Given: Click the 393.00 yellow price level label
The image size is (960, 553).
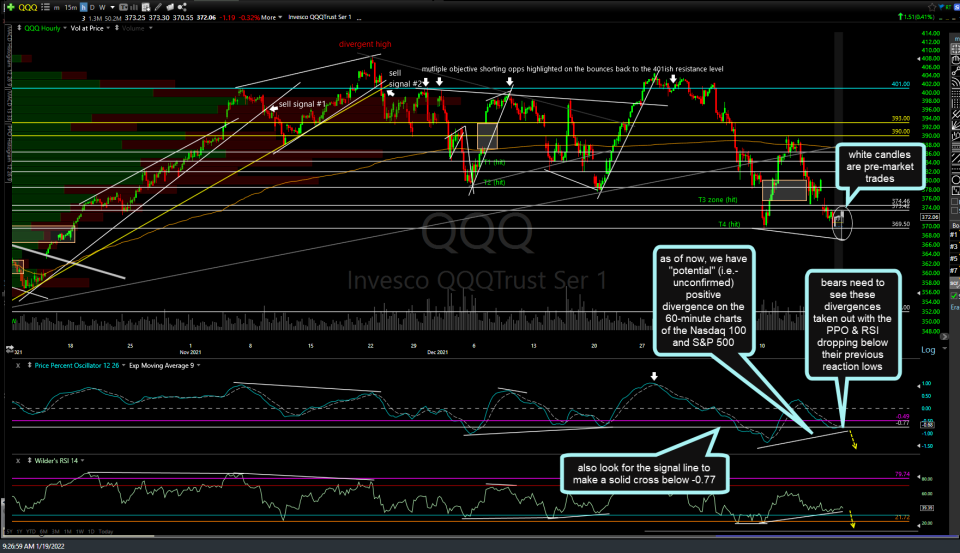Looking at the screenshot, I should [x=900, y=118].
